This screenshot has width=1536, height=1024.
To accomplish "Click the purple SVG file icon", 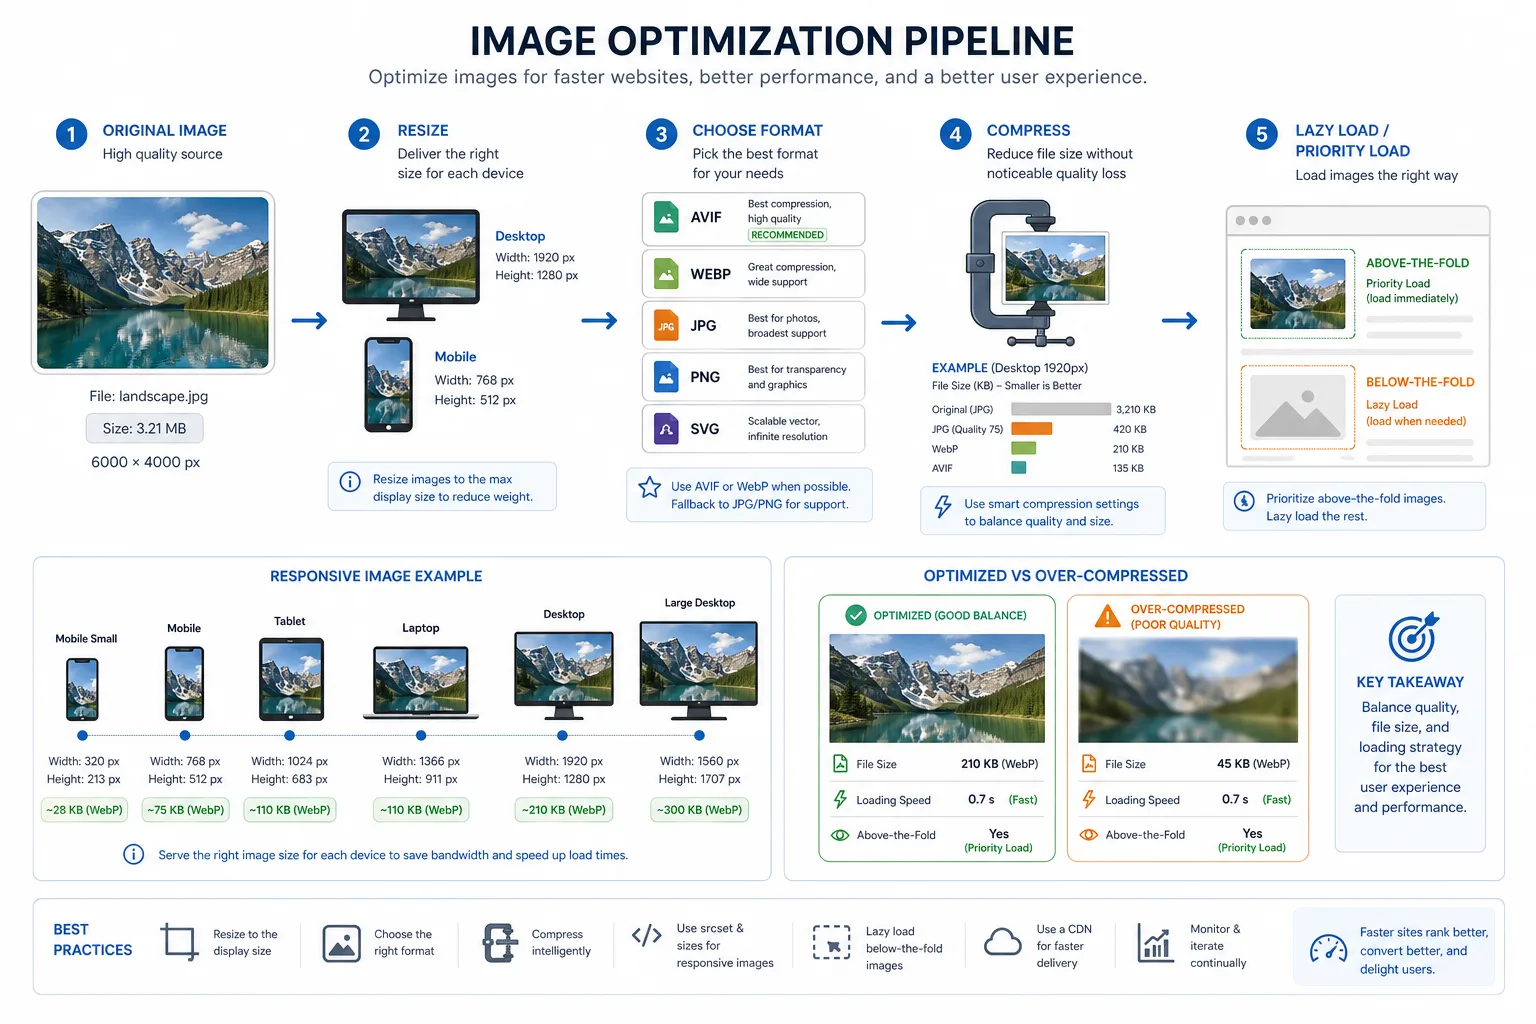I will tap(666, 429).
